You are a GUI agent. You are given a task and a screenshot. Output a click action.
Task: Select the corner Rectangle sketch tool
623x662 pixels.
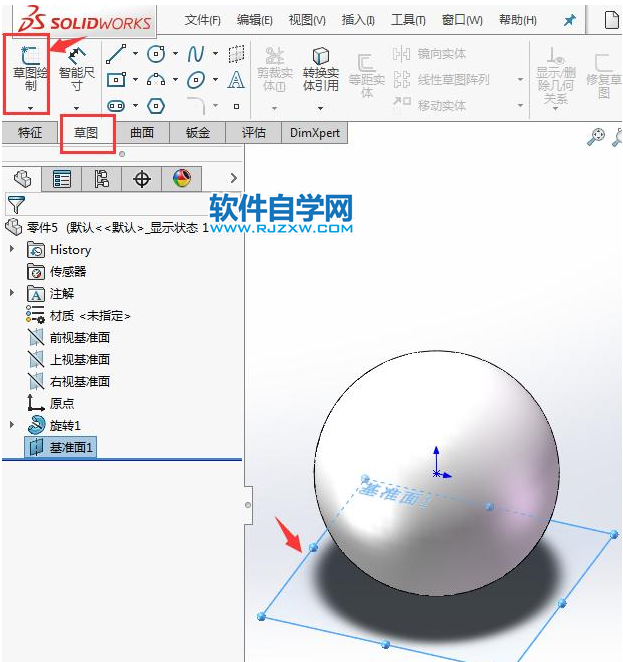coord(116,80)
